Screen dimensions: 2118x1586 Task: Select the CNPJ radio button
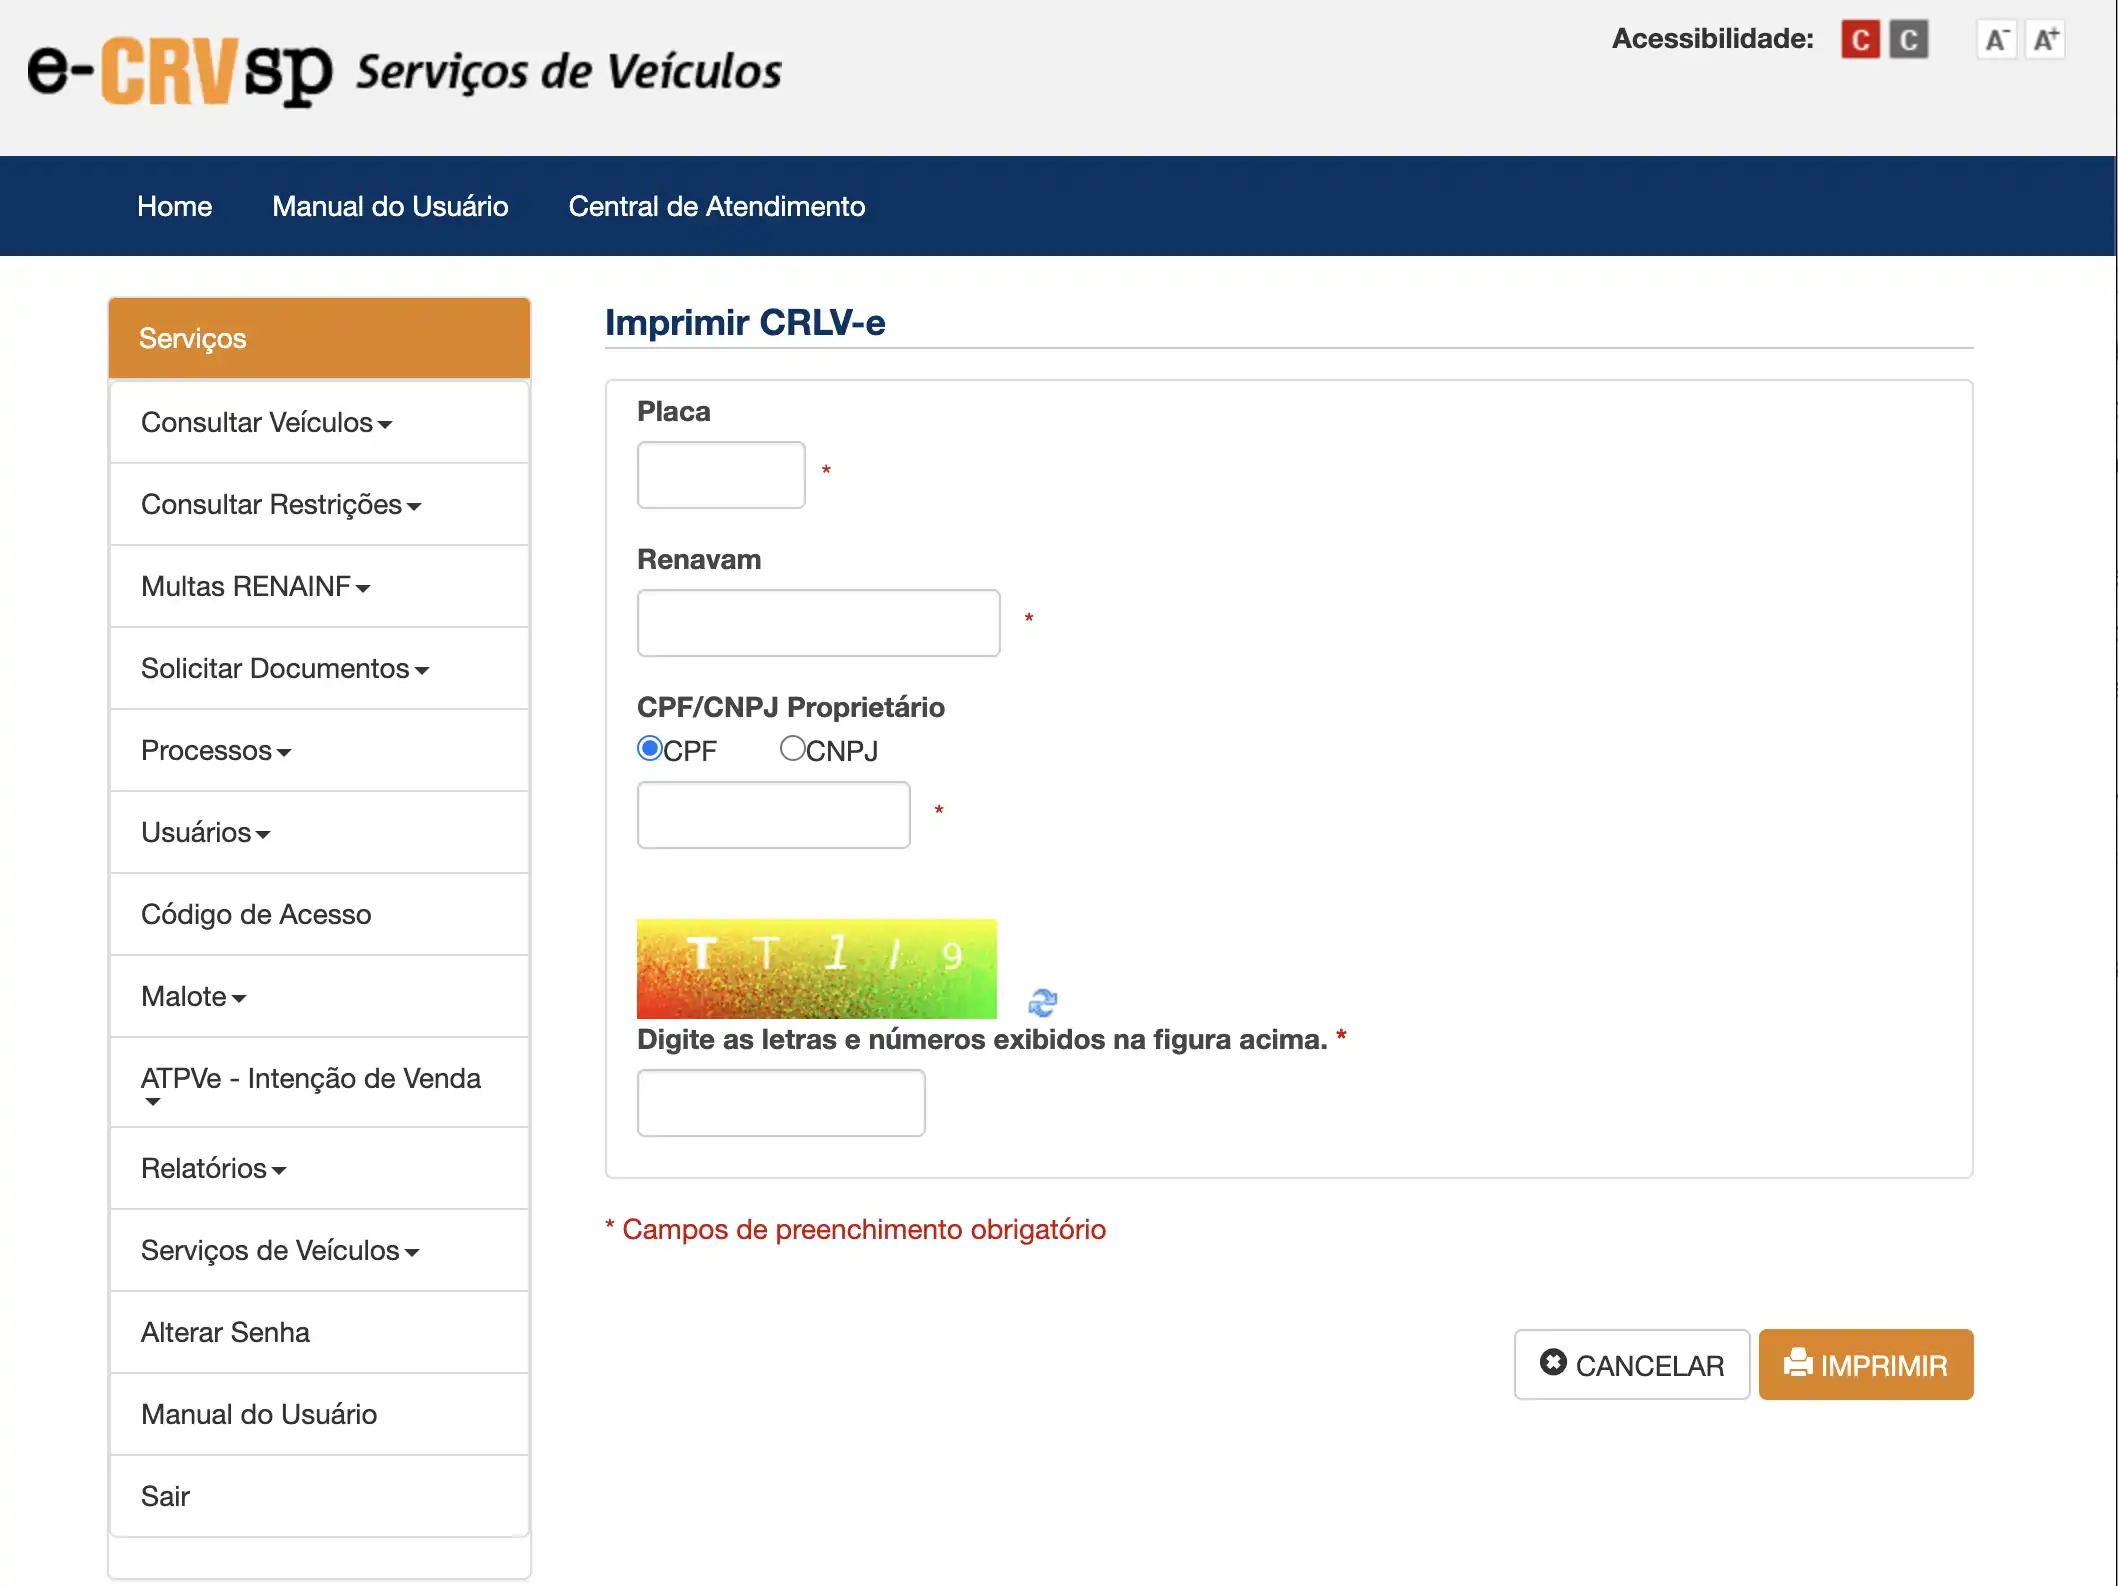click(792, 748)
